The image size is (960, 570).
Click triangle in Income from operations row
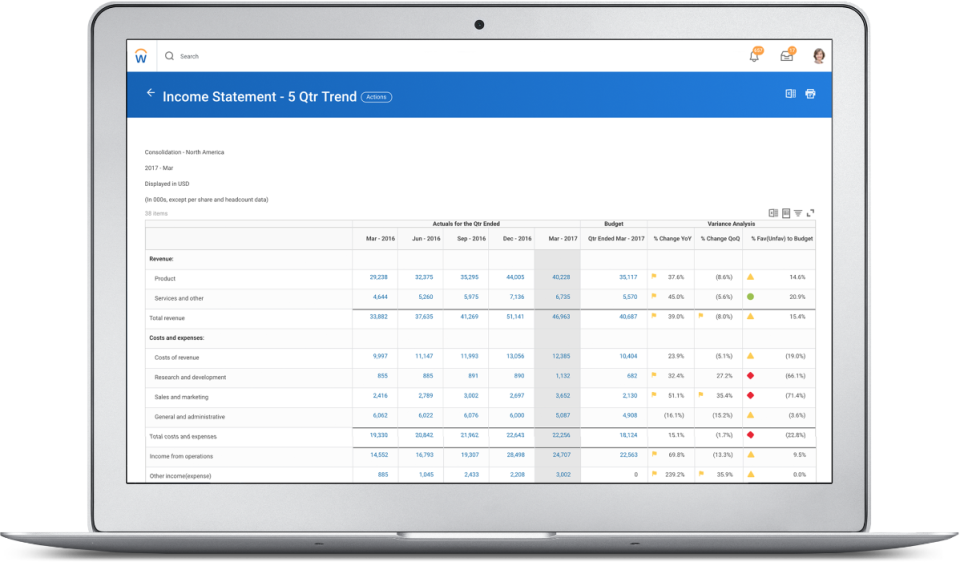tap(751, 455)
